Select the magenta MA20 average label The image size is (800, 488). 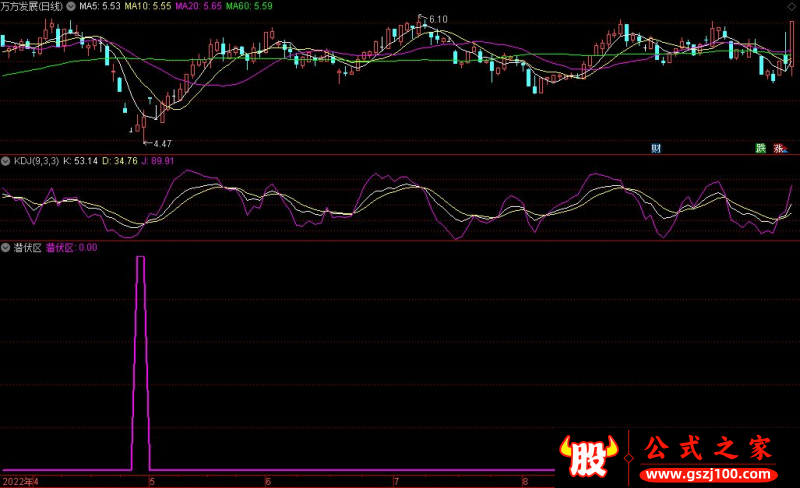[x=198, y=6]
